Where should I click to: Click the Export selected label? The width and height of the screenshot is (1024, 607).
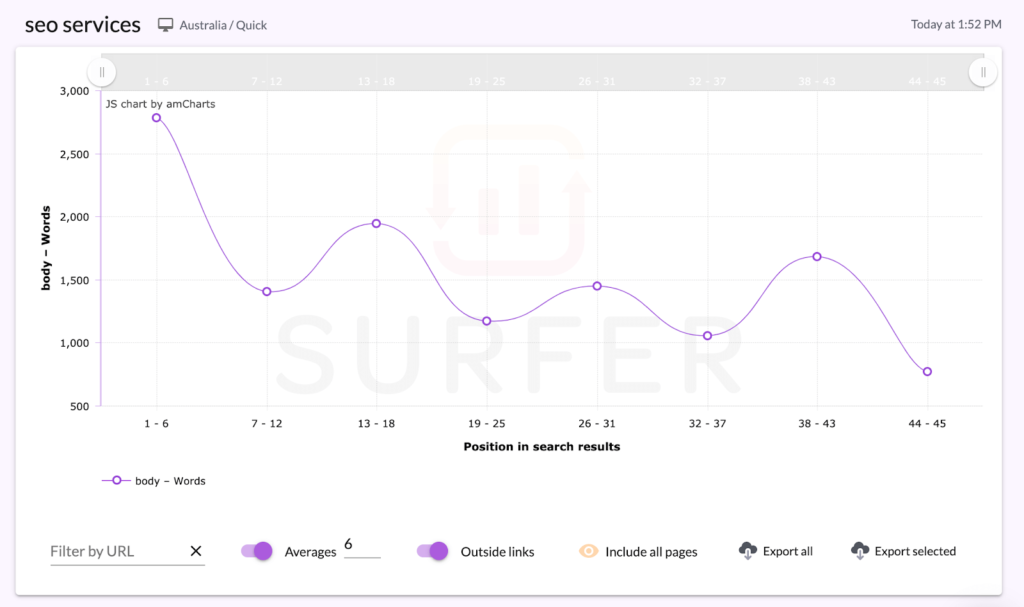[x=915, y=551]
